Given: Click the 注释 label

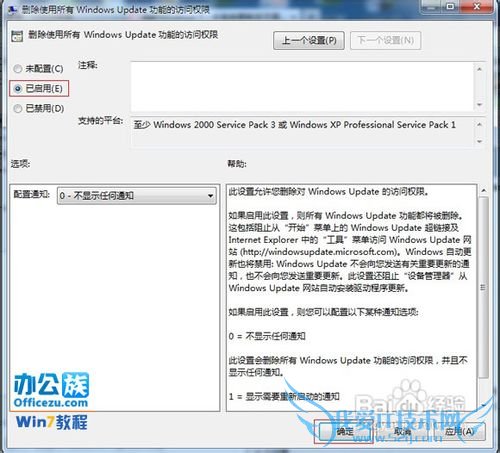Looking at the screenshot, I should tap(88, 65).
